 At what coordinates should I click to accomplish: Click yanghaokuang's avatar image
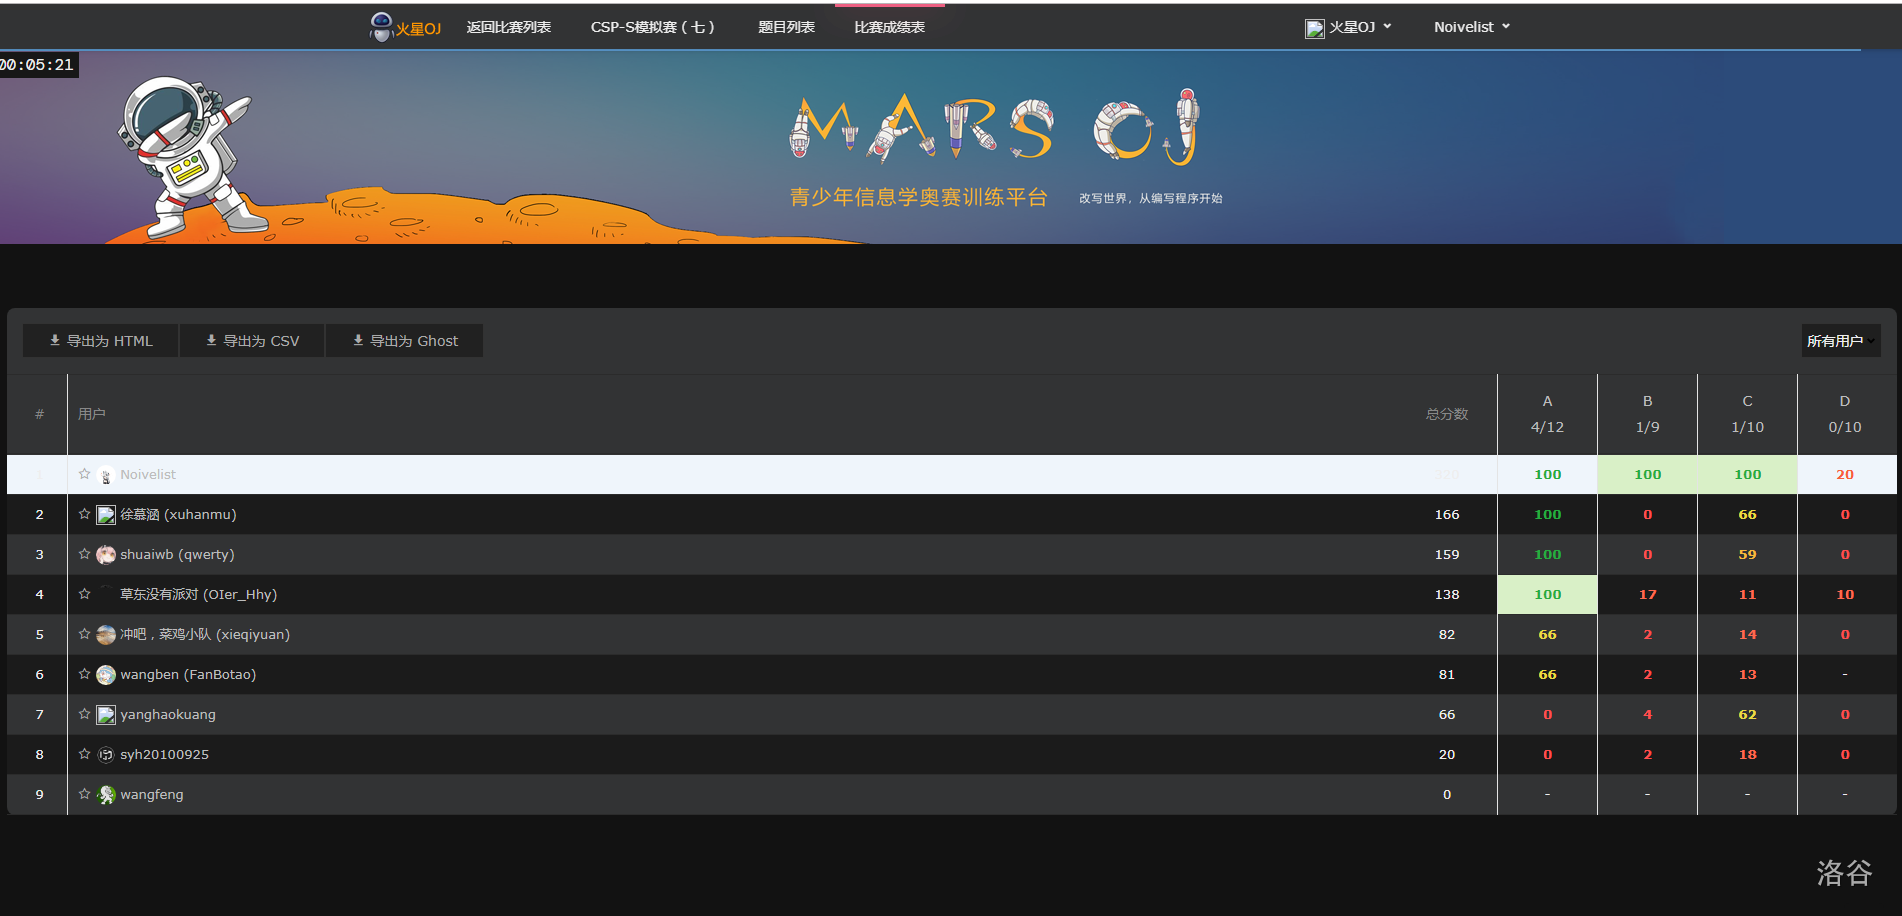coord(106,715)
